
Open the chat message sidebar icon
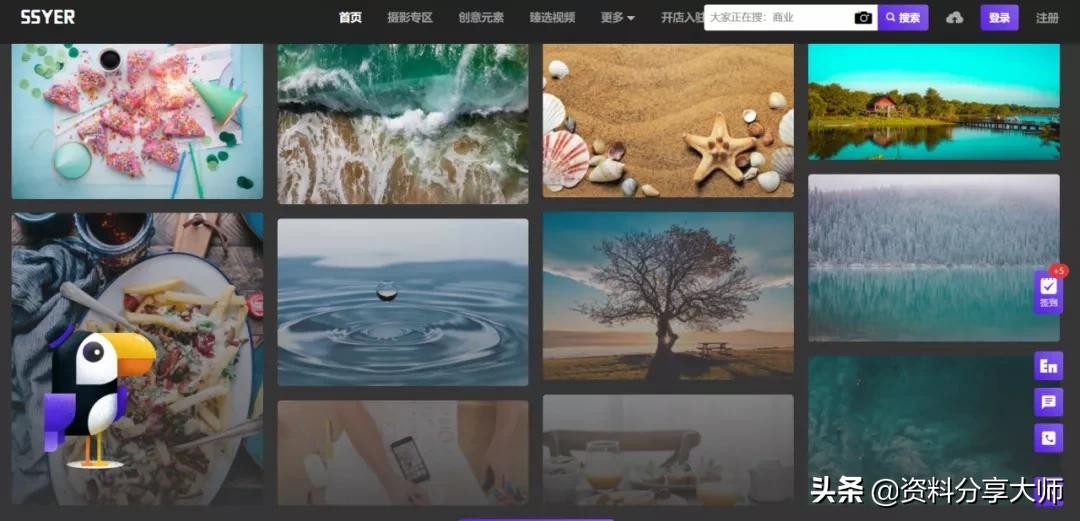click(1048, 402)
